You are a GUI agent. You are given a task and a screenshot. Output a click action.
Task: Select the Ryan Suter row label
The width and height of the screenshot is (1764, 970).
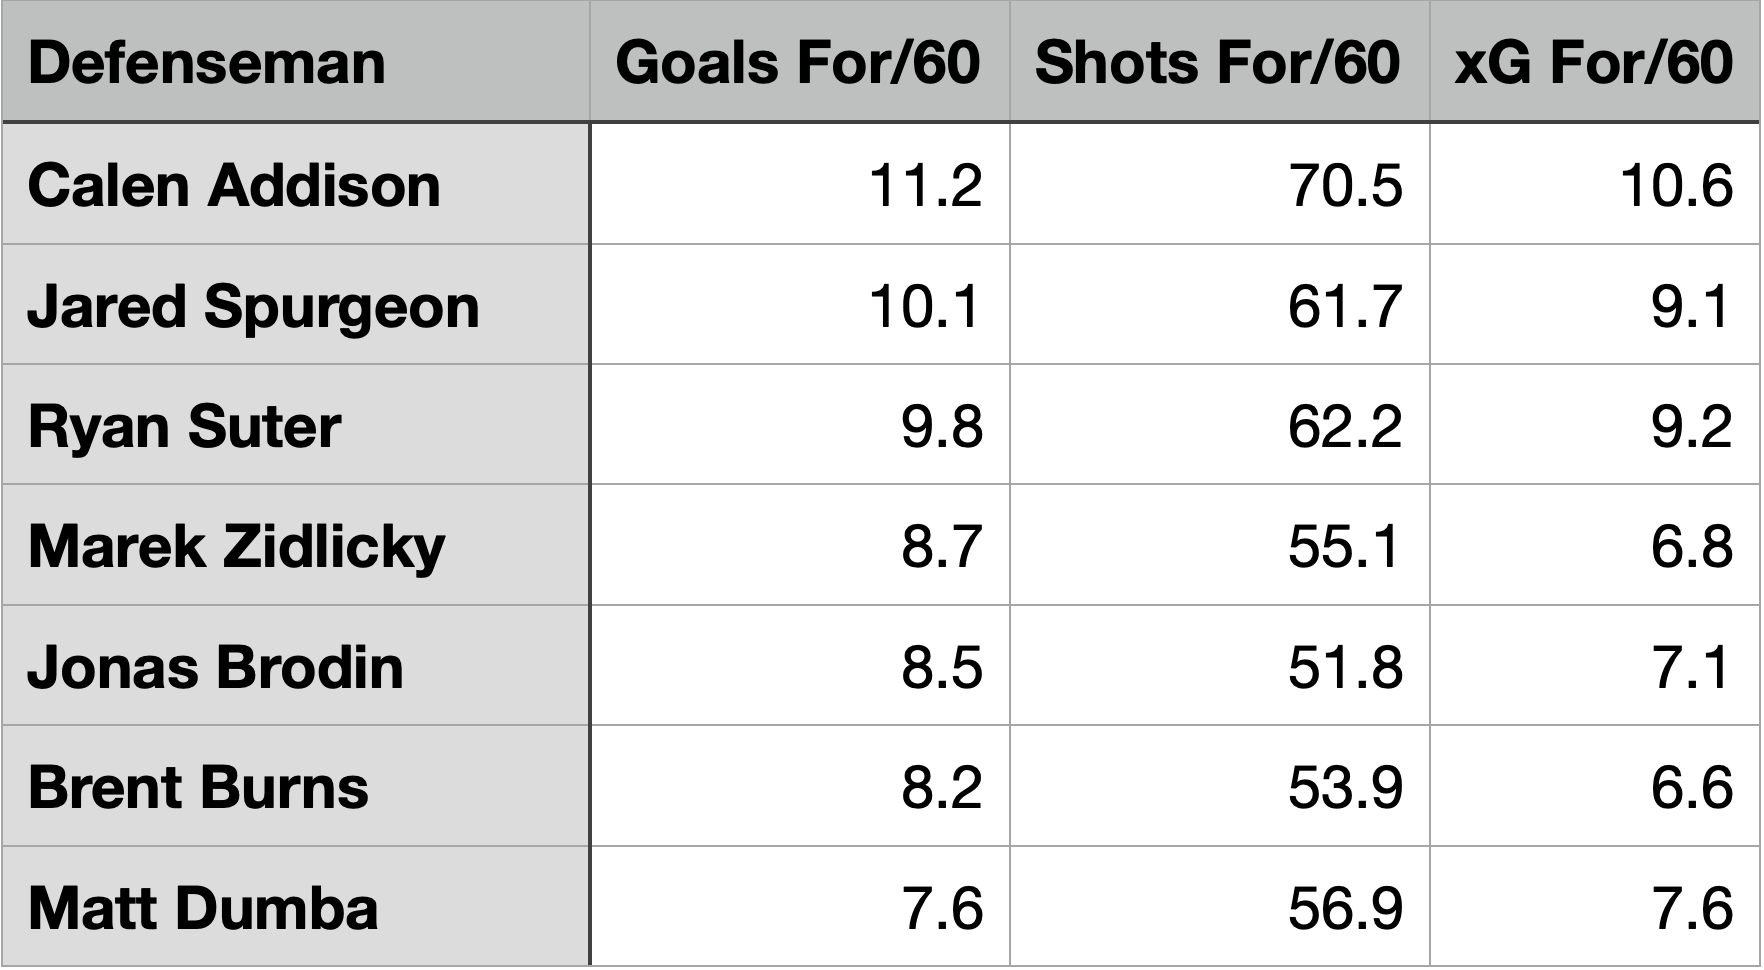point(184,427)
